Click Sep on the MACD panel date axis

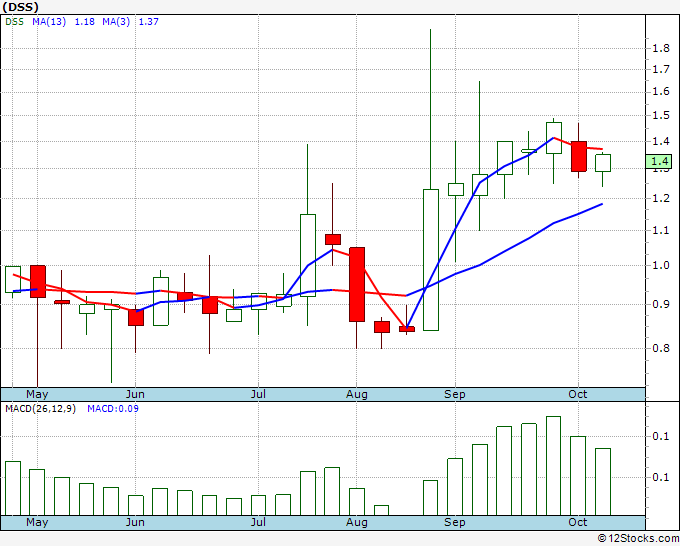tap(454, 522)
